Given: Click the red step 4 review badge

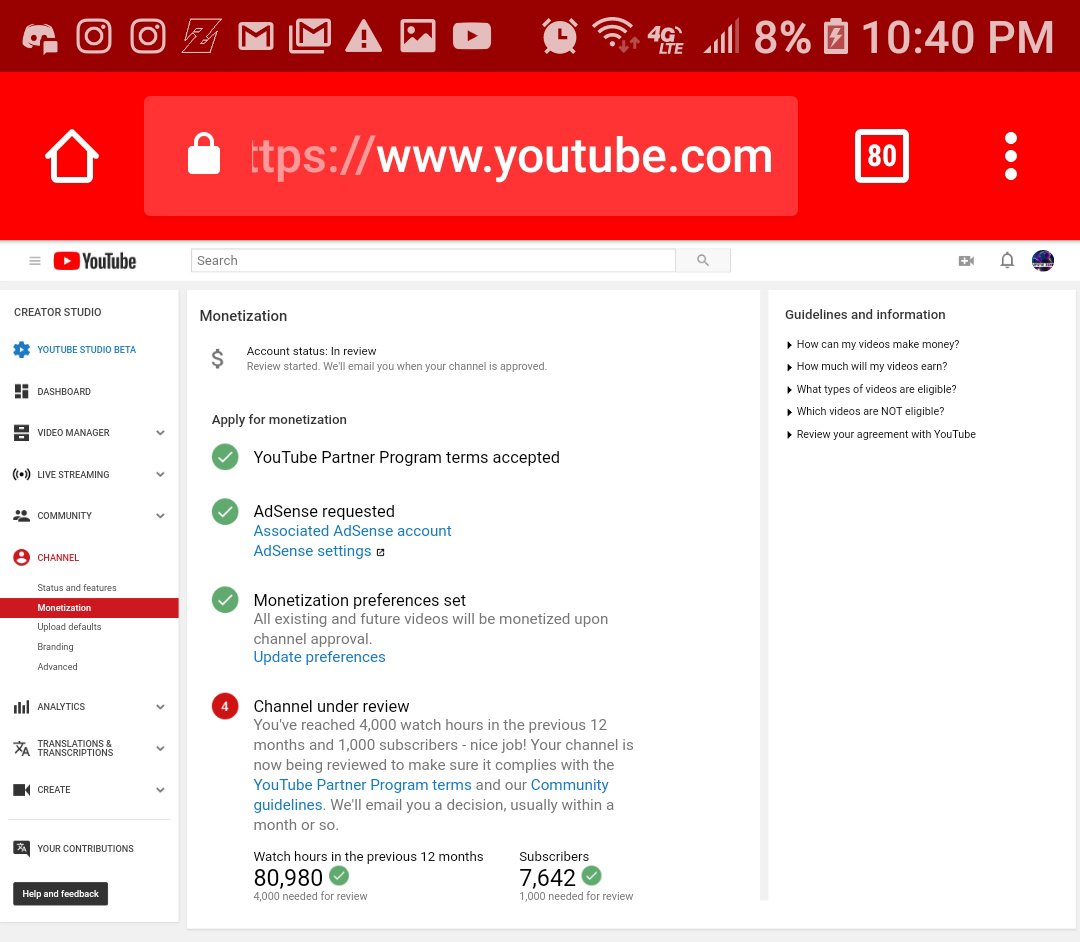Looking at the screenshot, I should pyautogui.click(x=225, y=706).
